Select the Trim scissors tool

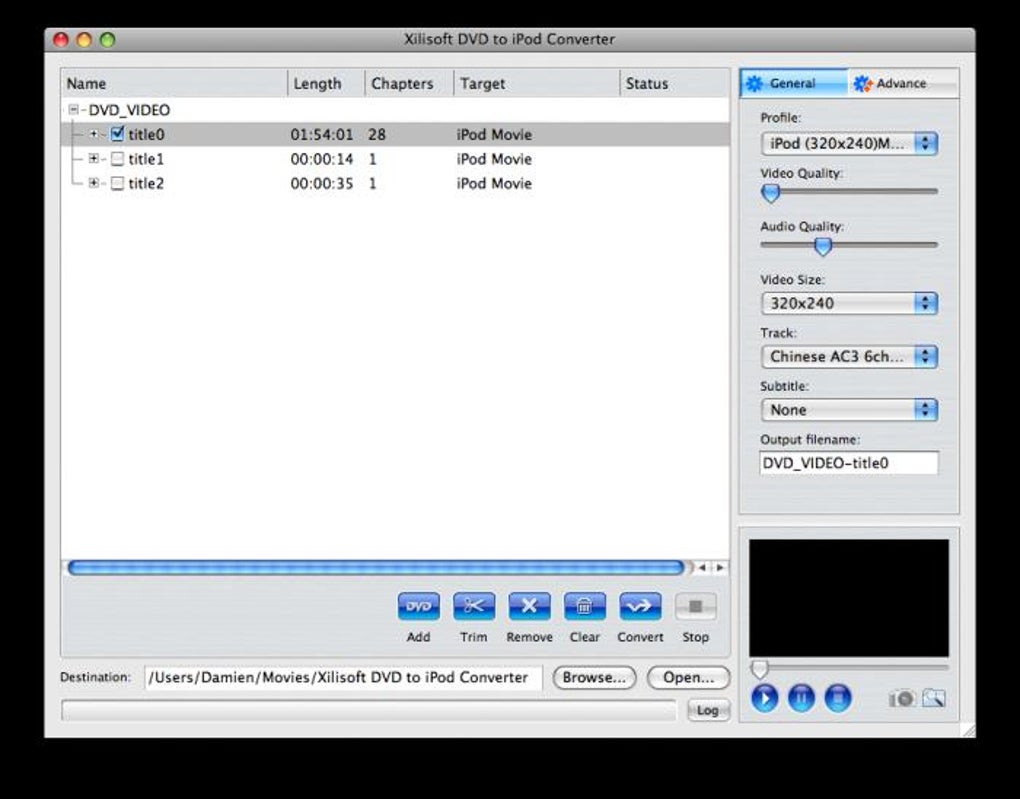(x=474, y=606)
